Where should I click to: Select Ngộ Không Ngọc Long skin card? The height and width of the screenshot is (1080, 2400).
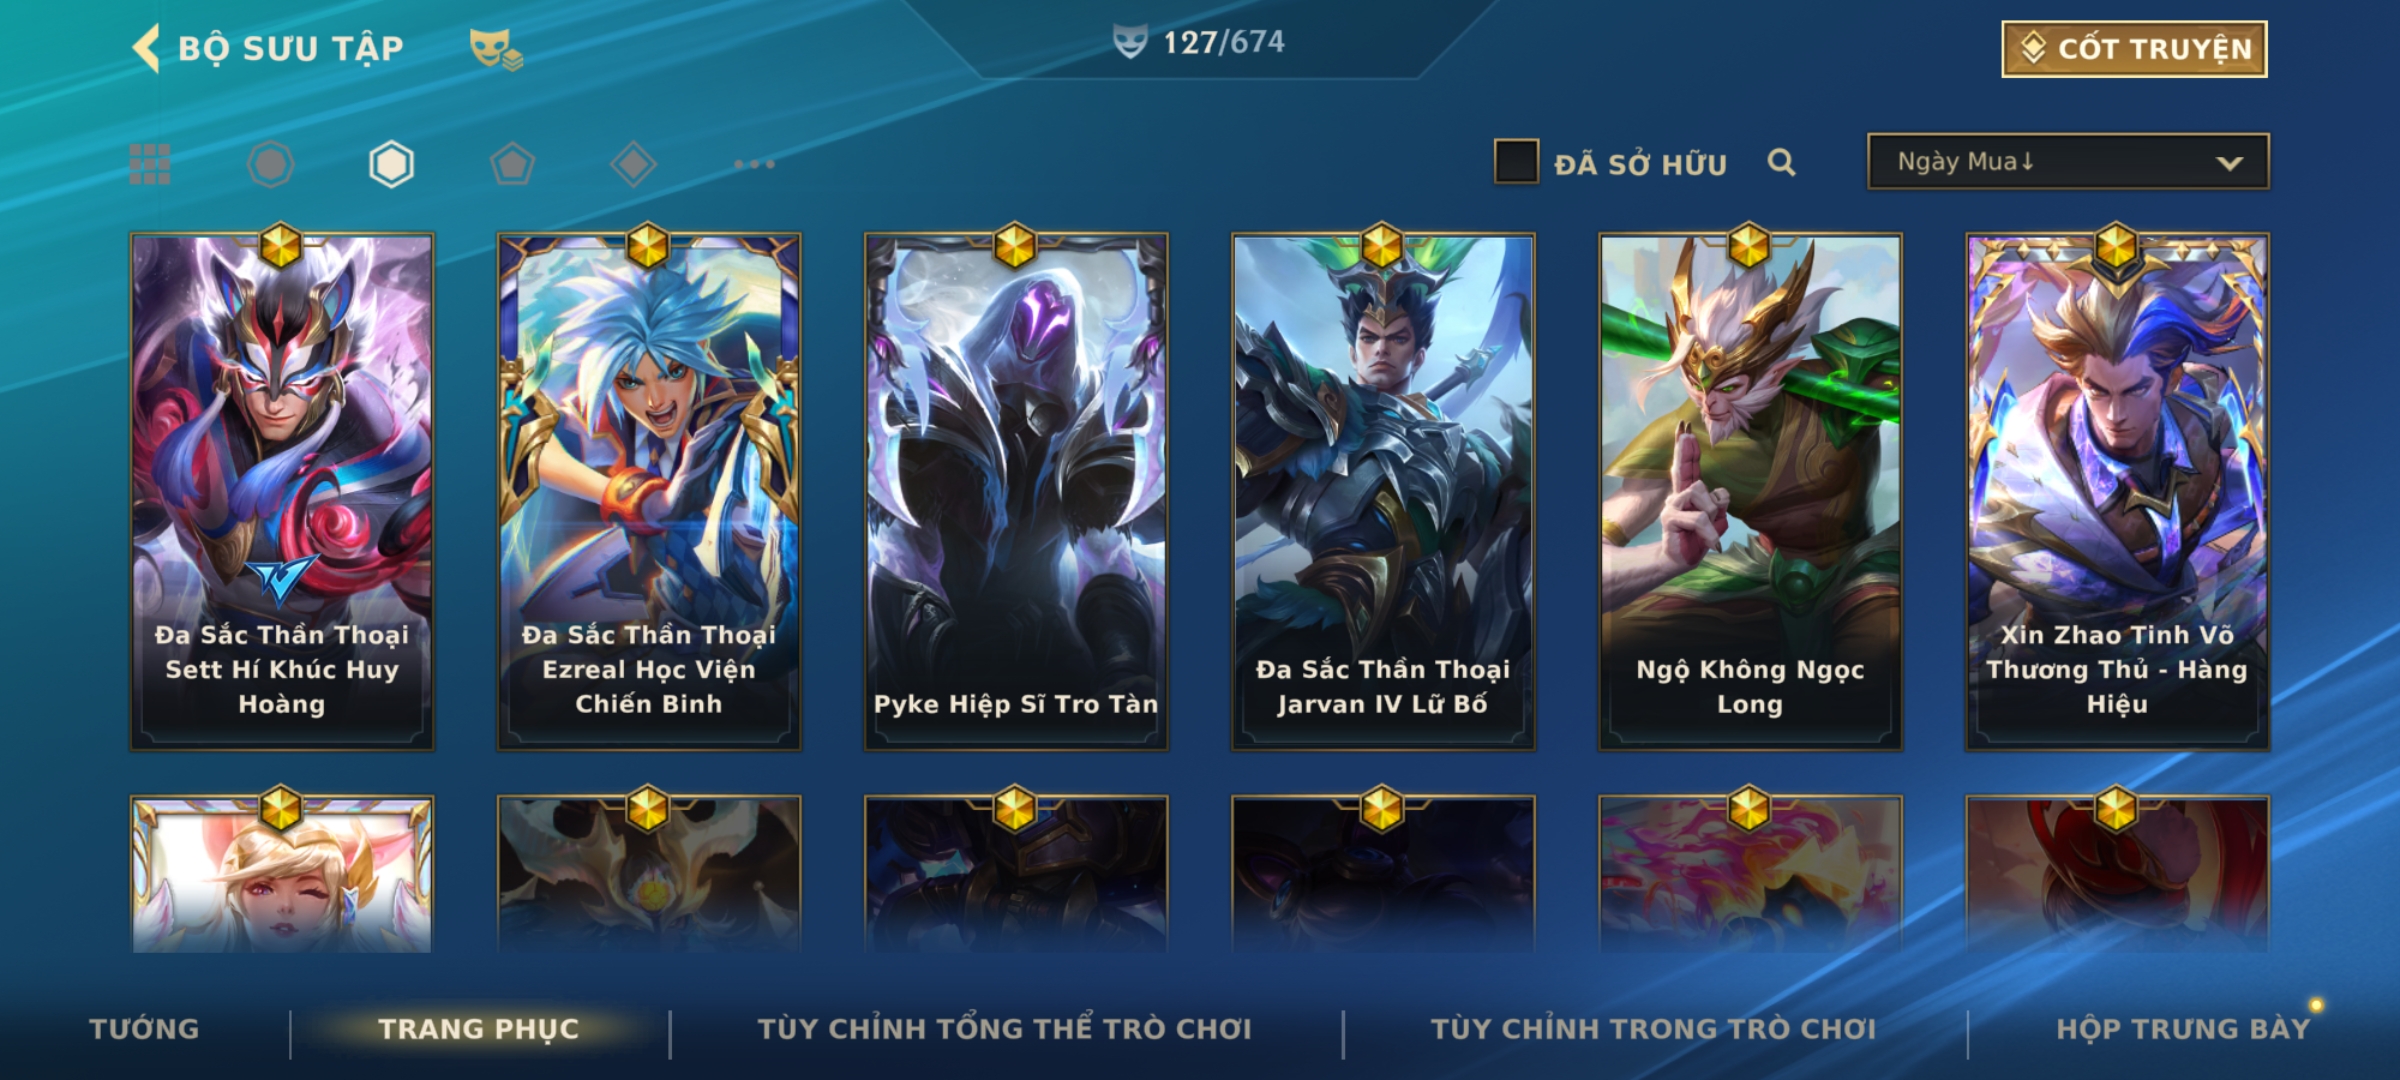[1750, 492]
